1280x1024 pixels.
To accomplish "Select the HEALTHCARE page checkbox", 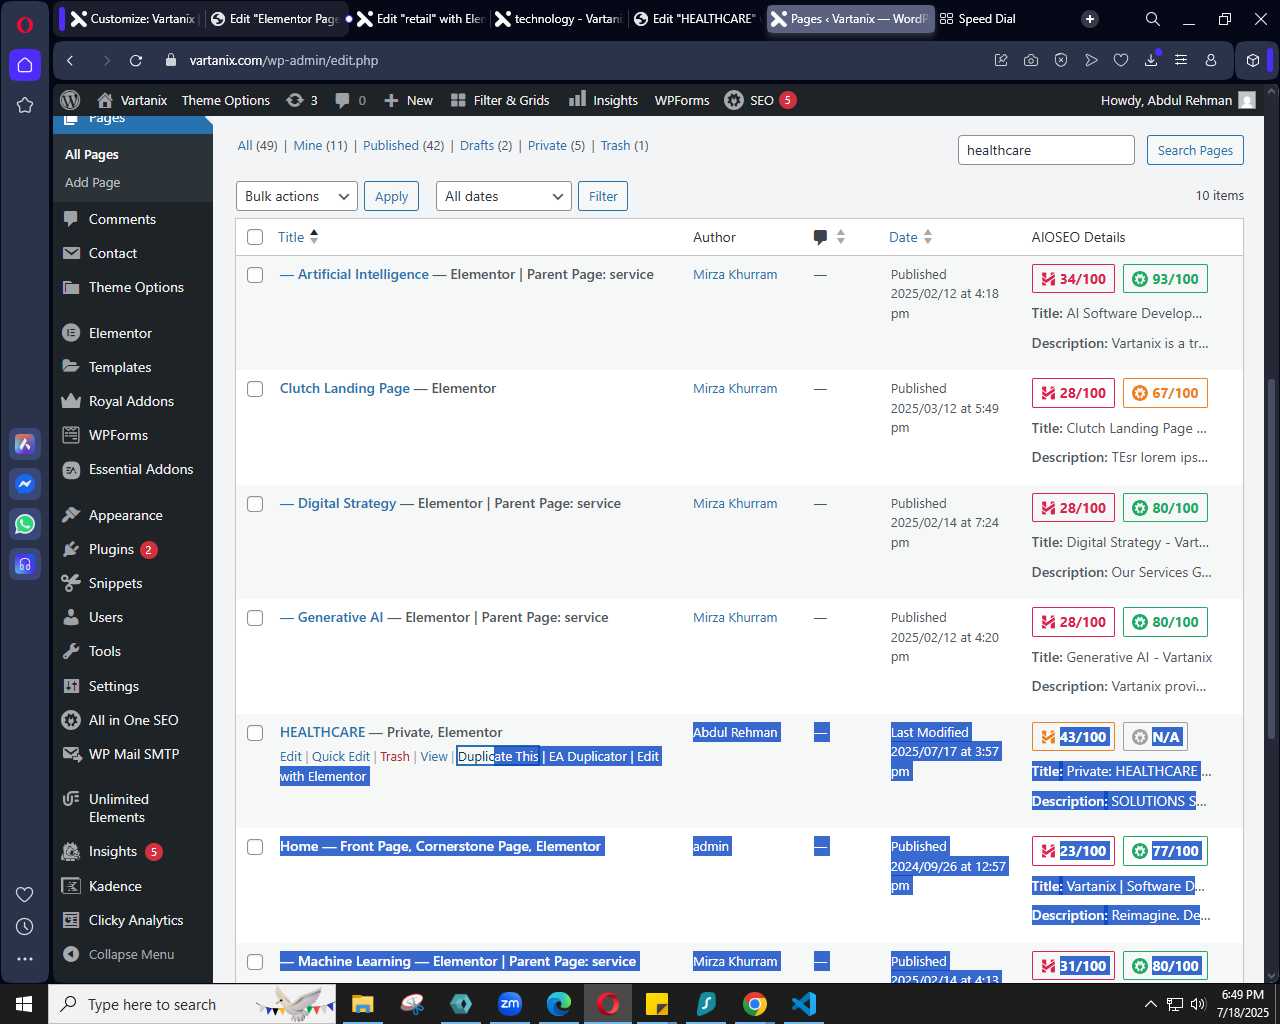I will pyautogui.click(x=255, y=733).
